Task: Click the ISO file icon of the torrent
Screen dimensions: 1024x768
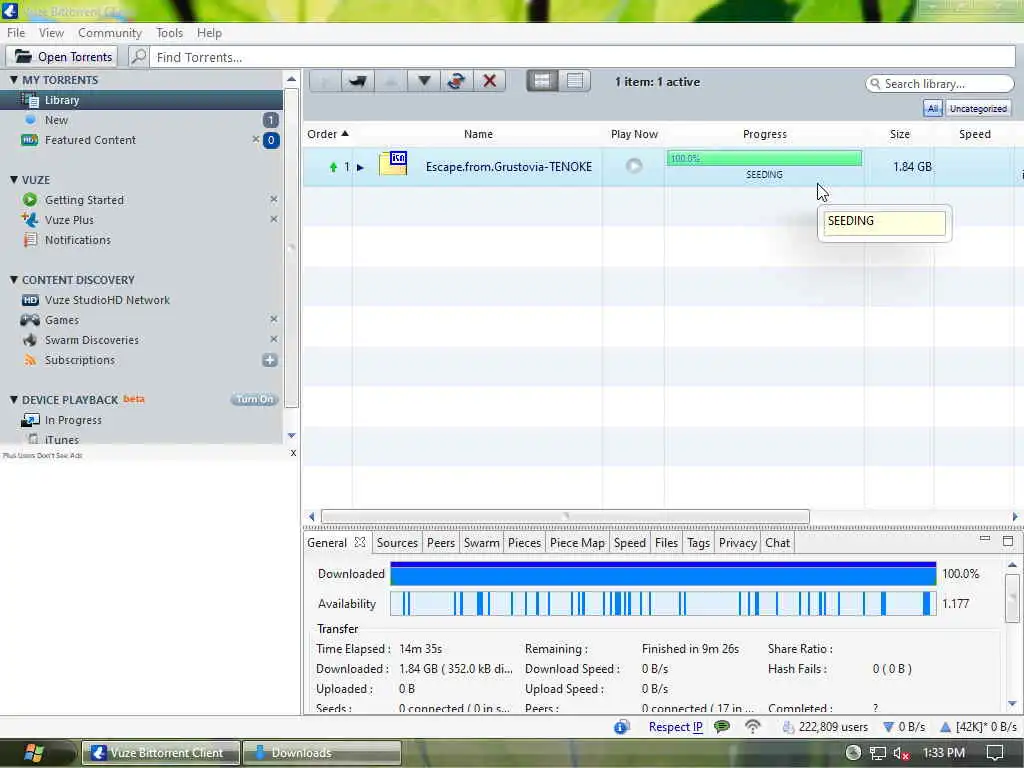Action: point(393,163)
